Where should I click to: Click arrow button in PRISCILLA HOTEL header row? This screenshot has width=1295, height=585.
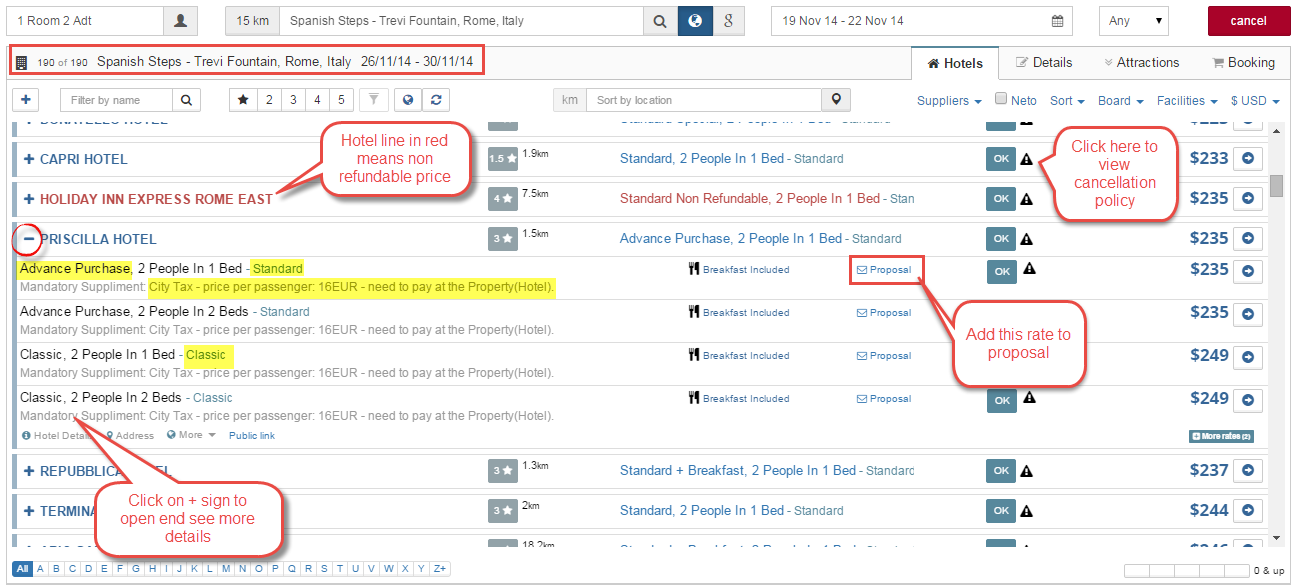point(1247,238)
